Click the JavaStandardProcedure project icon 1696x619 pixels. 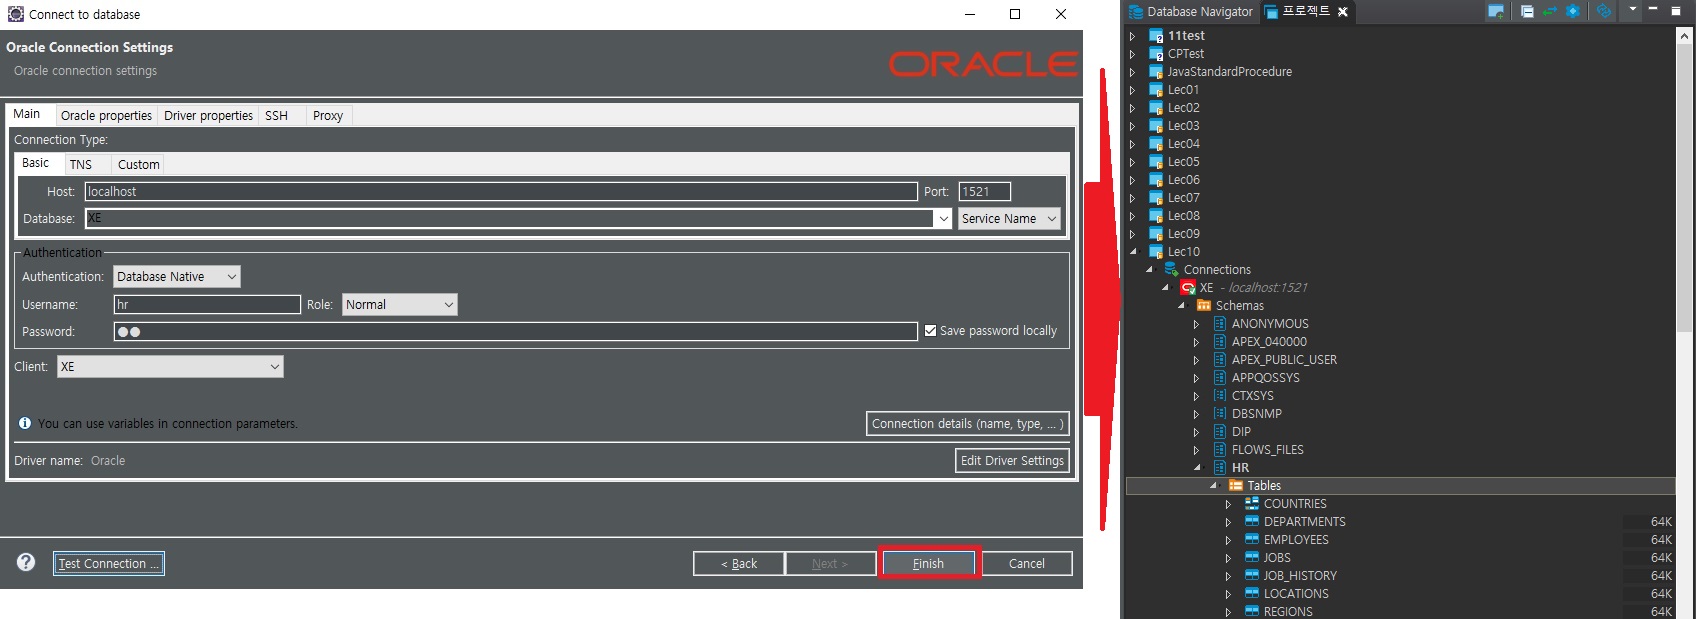[x=1156, y=72]
